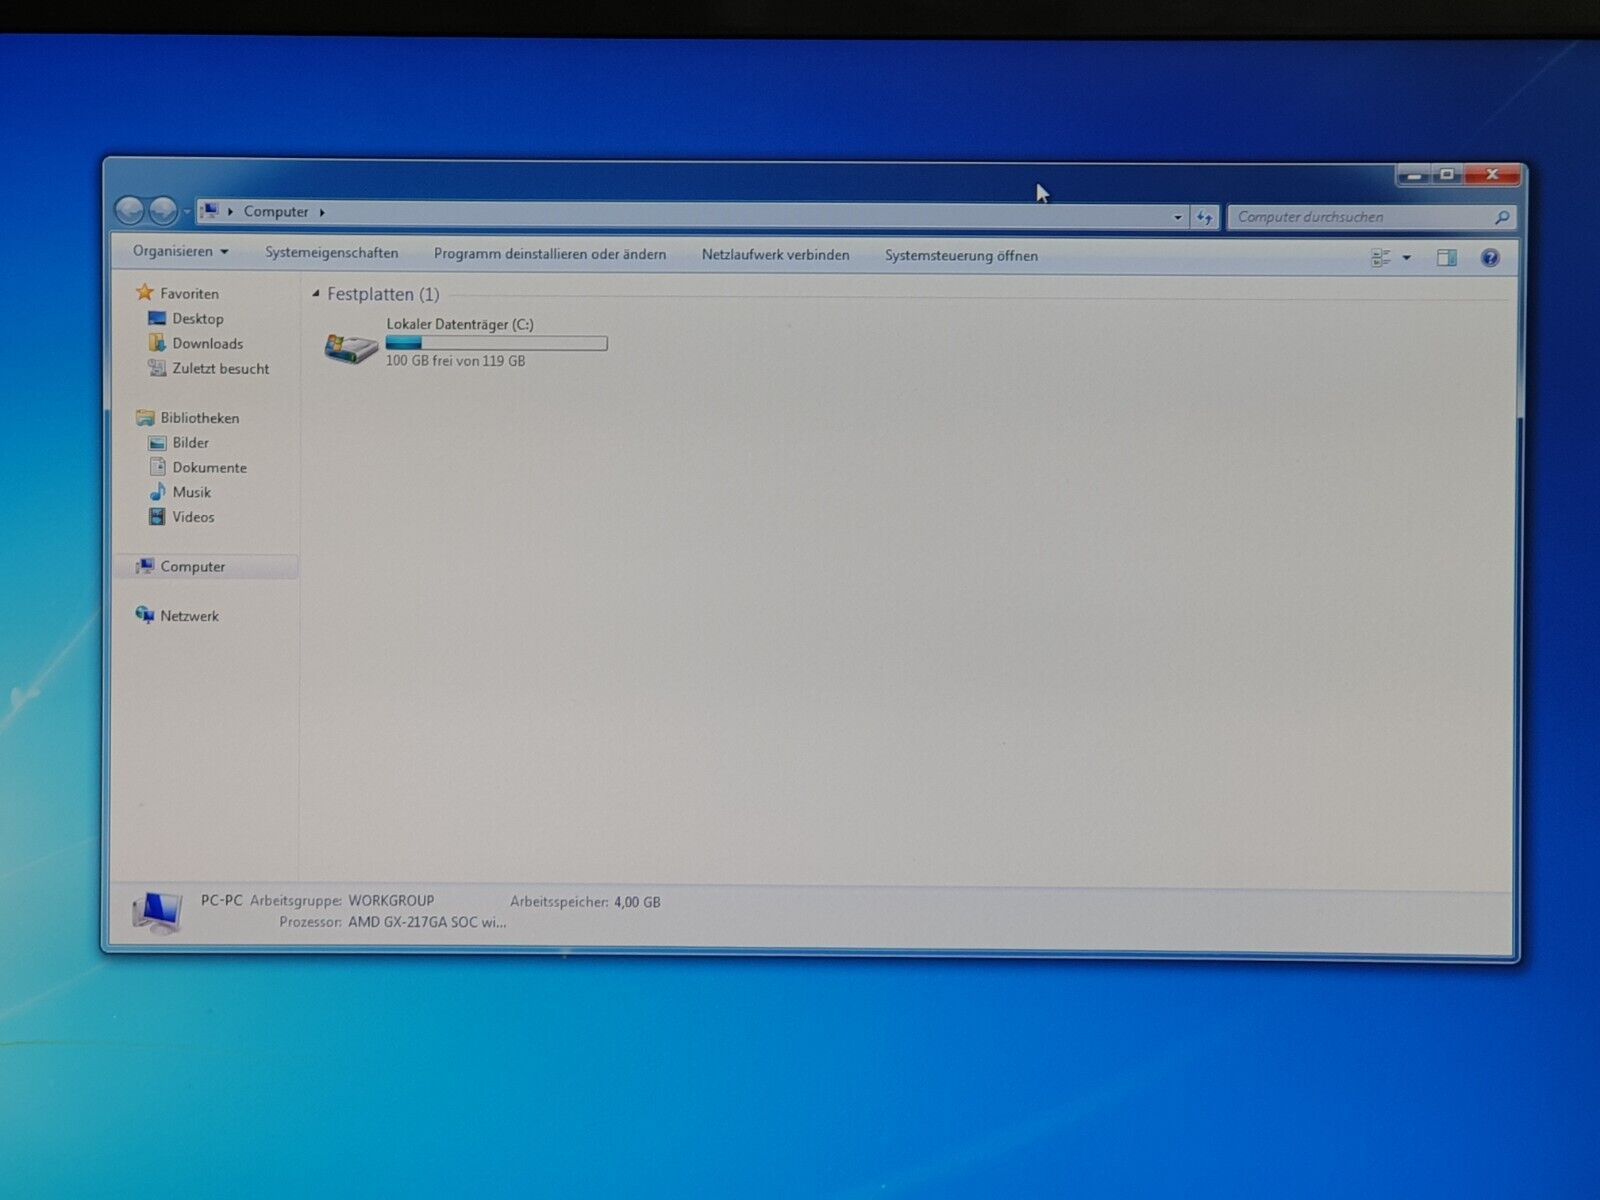Viewport: 1600px width, 1200px height.
Task: Open the Organisieren dropdown menu
Action: click(180, 251)
